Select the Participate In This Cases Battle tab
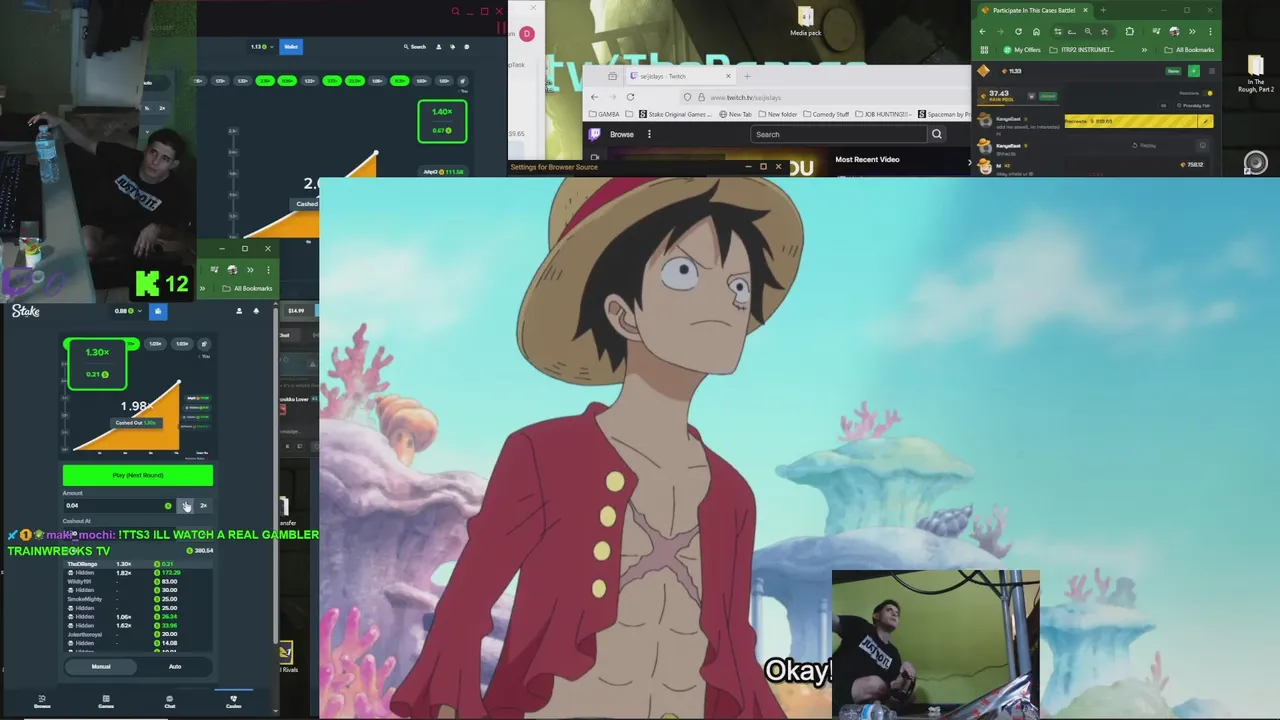 1034,10
